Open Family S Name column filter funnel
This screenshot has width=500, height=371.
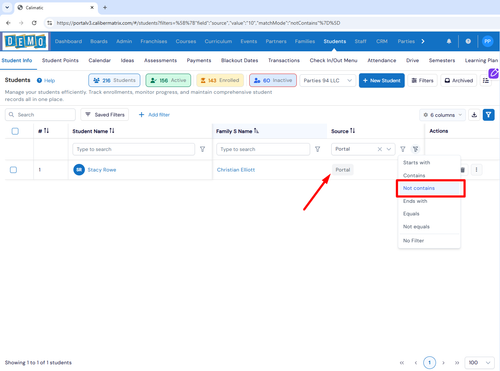click(x=317, y=149)
